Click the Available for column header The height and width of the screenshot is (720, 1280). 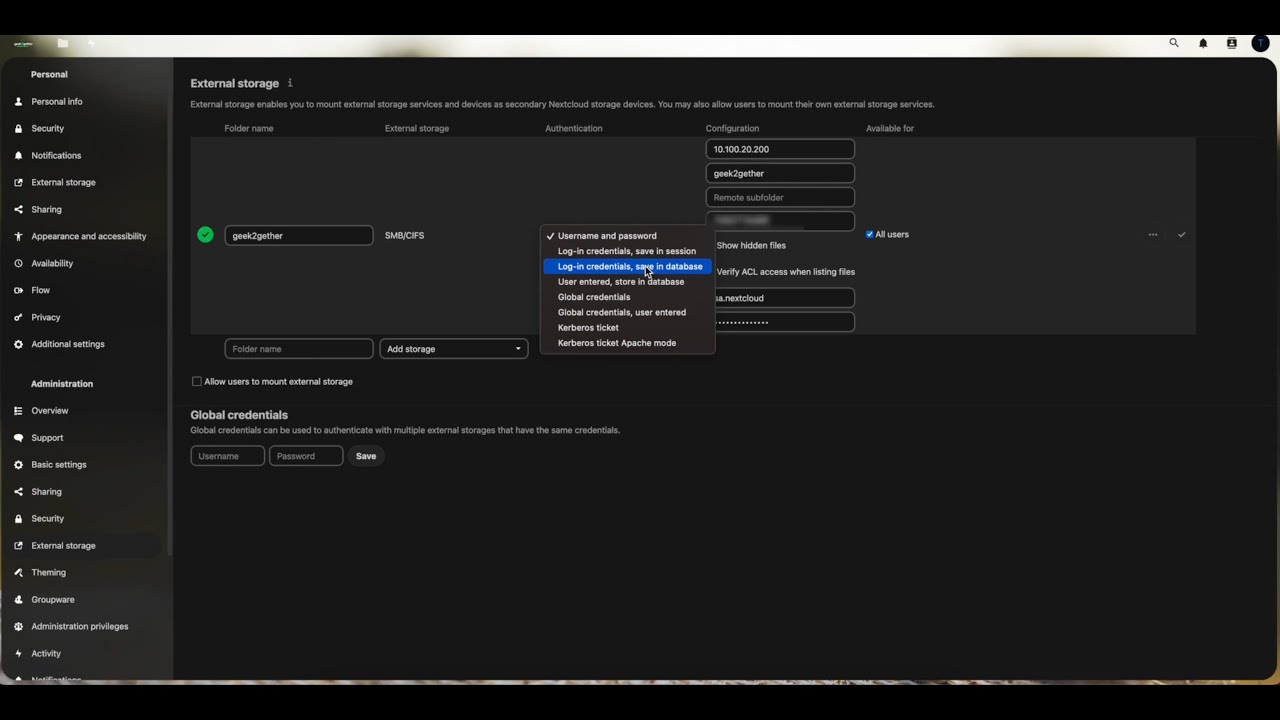pos(890,129)
